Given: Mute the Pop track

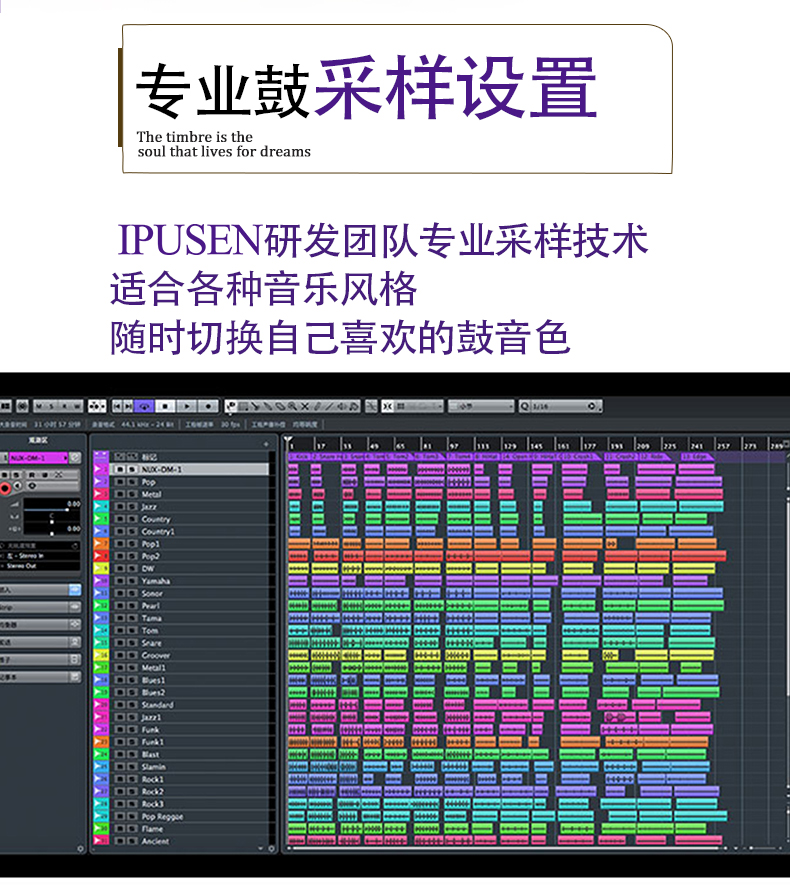Looking at the screenshot, I should click(x=120, y=482).
